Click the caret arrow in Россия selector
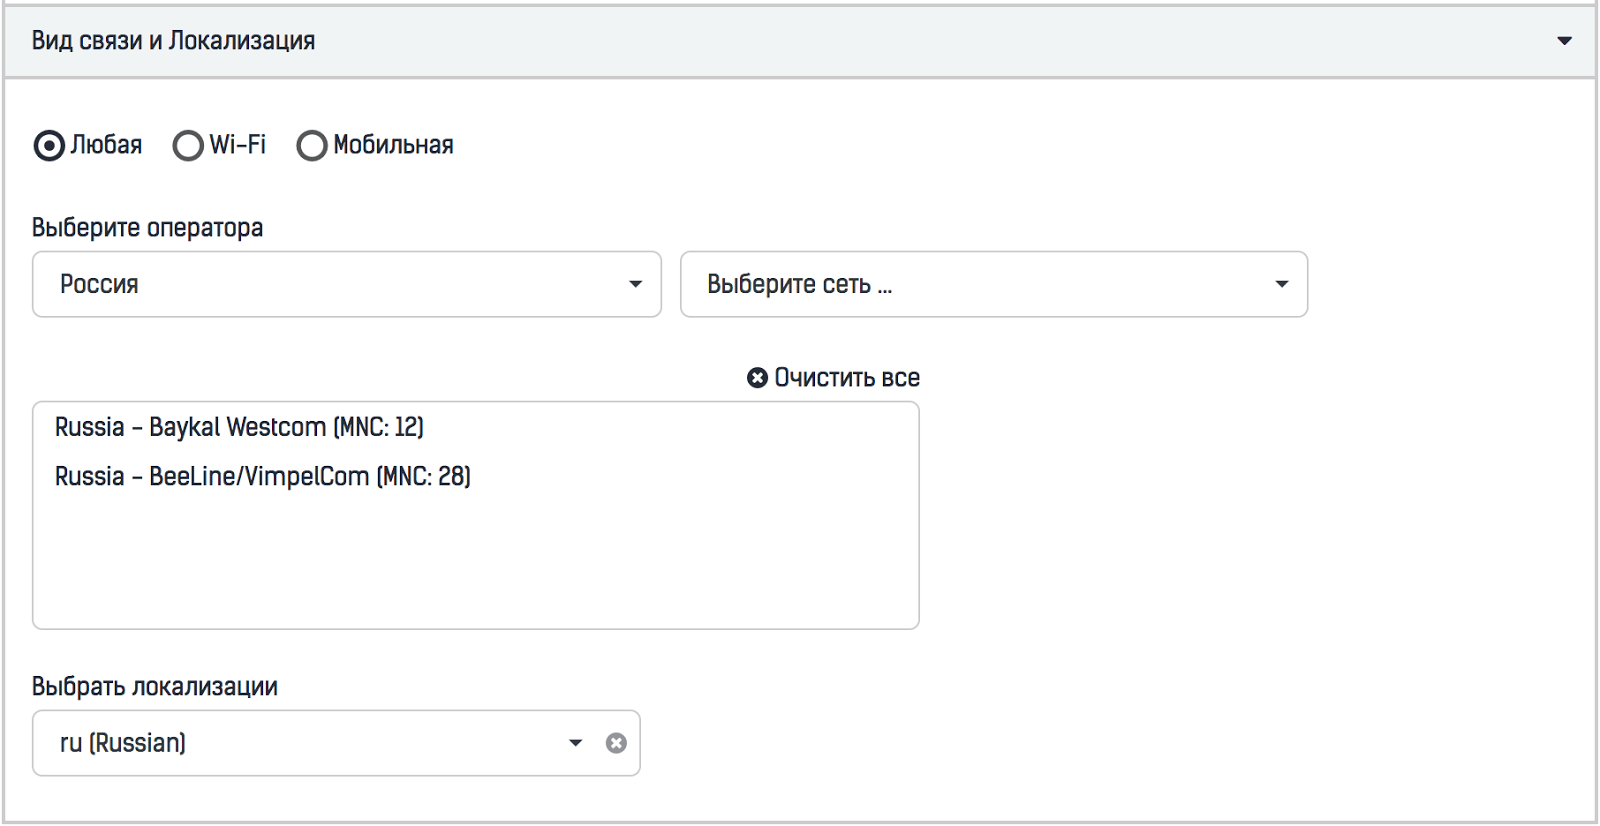 click(x=635, y=284)
